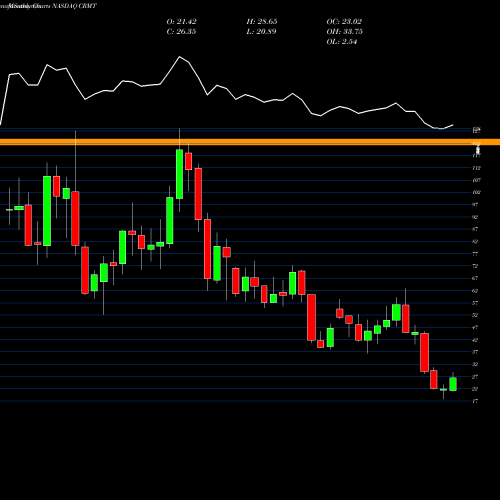Click the NASDAQ CRMT chart title
This screenshot has height=500, width=500.
75,6
